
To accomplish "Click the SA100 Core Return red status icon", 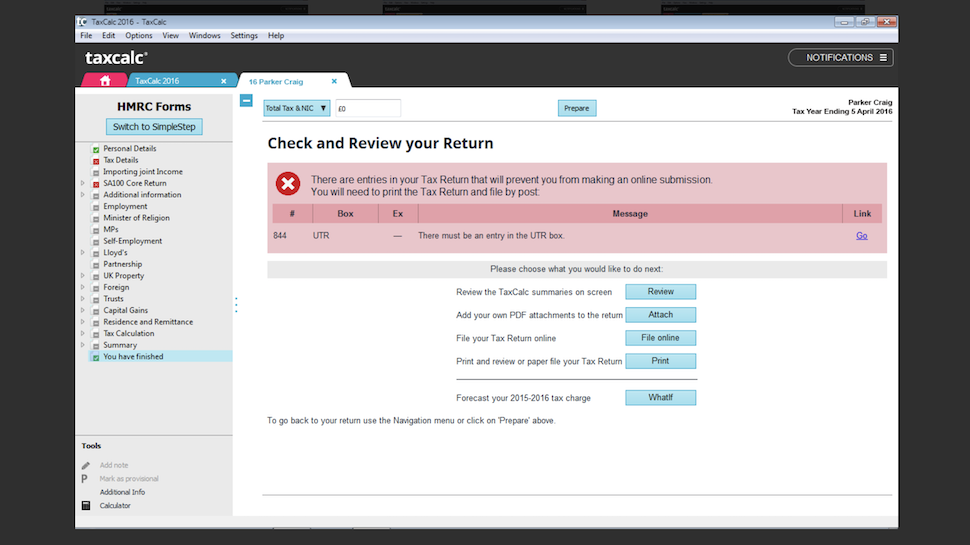I will point(96,184).
